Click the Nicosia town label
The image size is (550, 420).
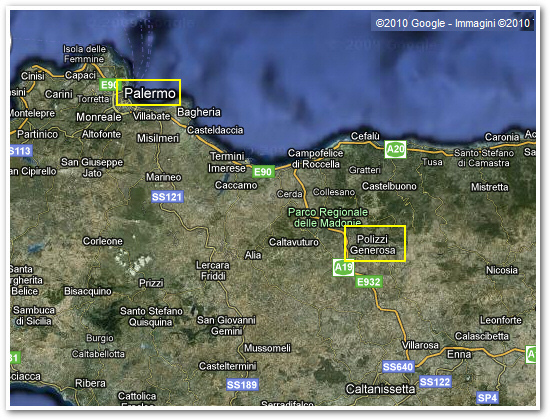coord(502,270)
